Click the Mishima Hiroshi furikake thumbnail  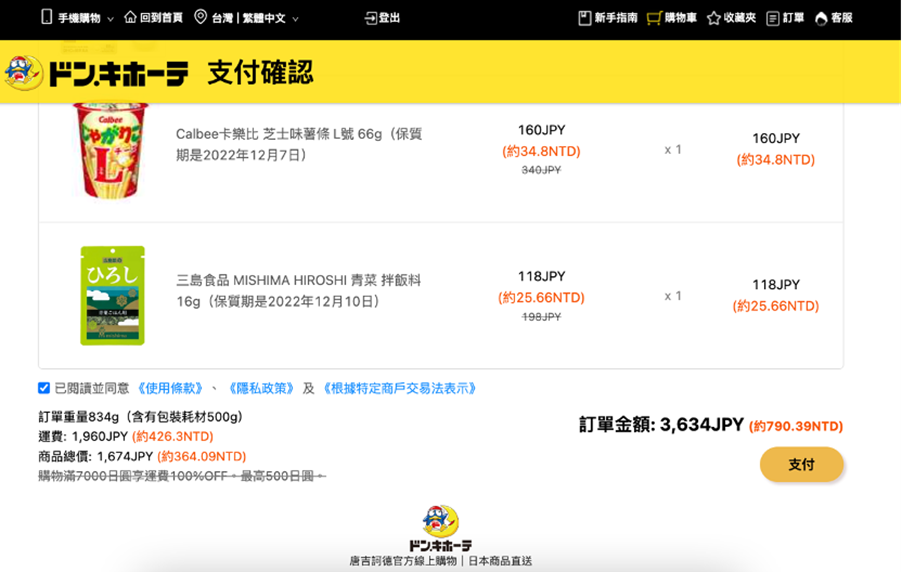click(113, 296)
